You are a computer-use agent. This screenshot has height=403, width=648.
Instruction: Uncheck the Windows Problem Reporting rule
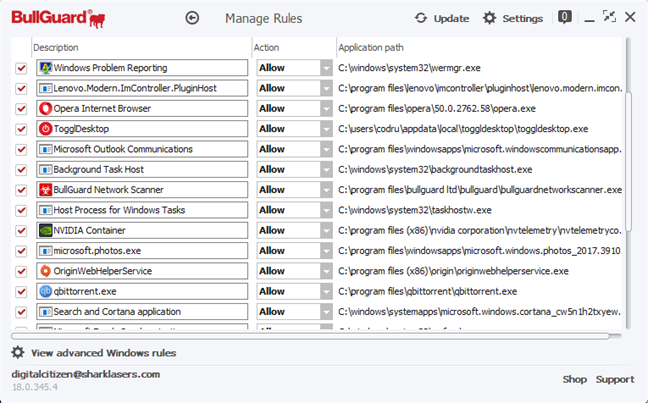(x=21, y=68)
